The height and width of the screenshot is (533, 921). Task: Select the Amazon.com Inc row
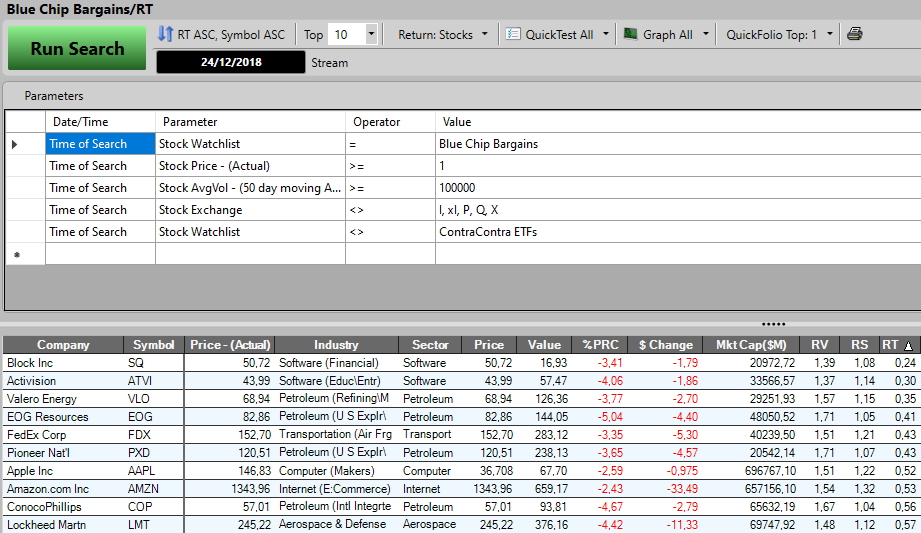point(461,489)
